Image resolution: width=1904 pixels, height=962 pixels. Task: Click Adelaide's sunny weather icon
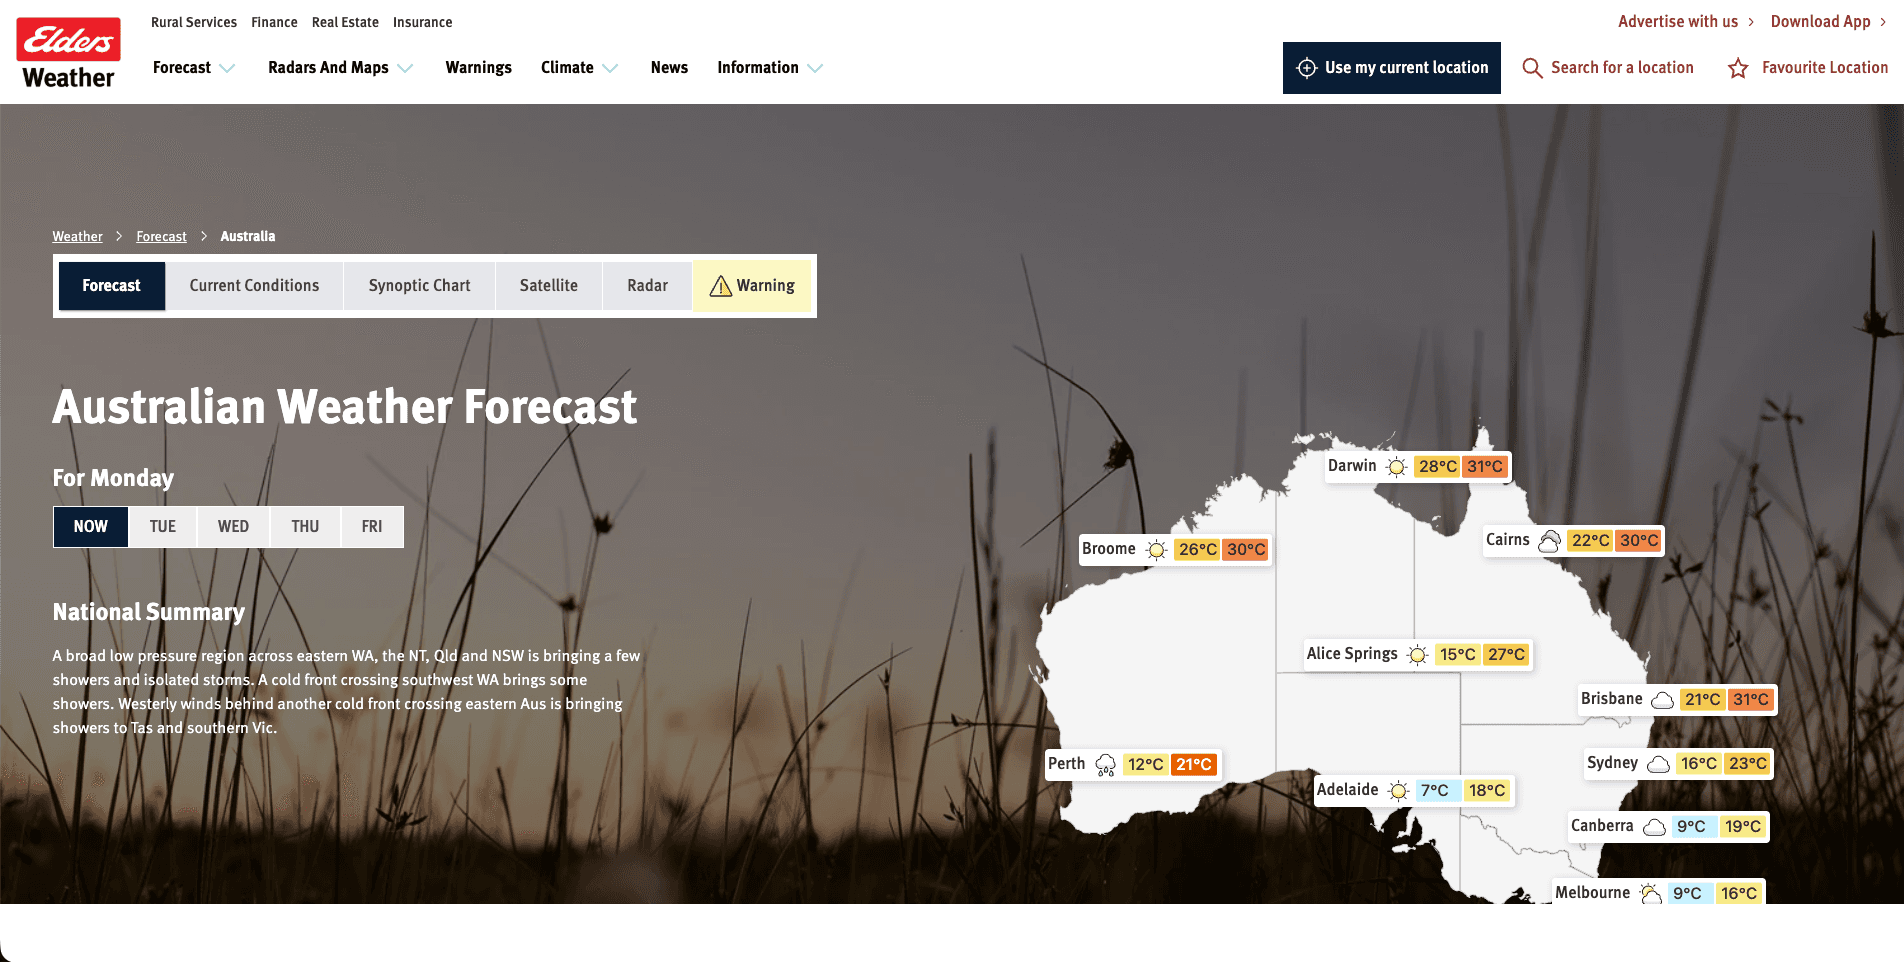1398,791
